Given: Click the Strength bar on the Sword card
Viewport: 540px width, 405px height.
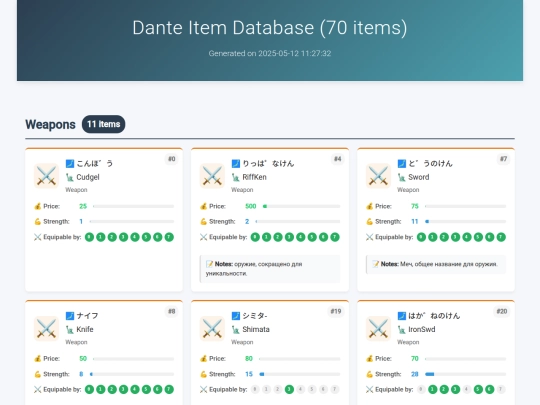Looking at the screenshot, I should (x=465, y=221).
